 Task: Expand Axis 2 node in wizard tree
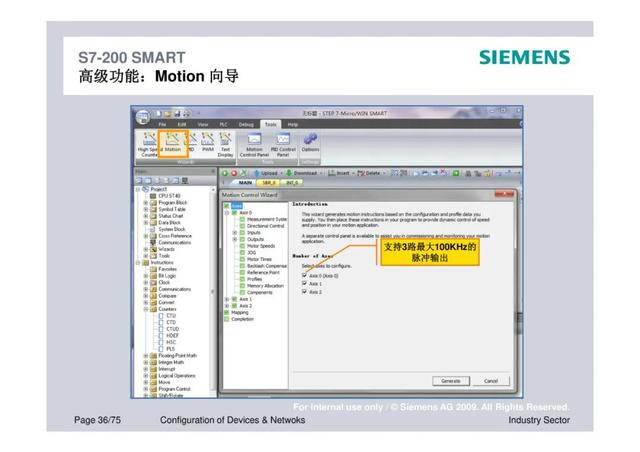point(227,305)
